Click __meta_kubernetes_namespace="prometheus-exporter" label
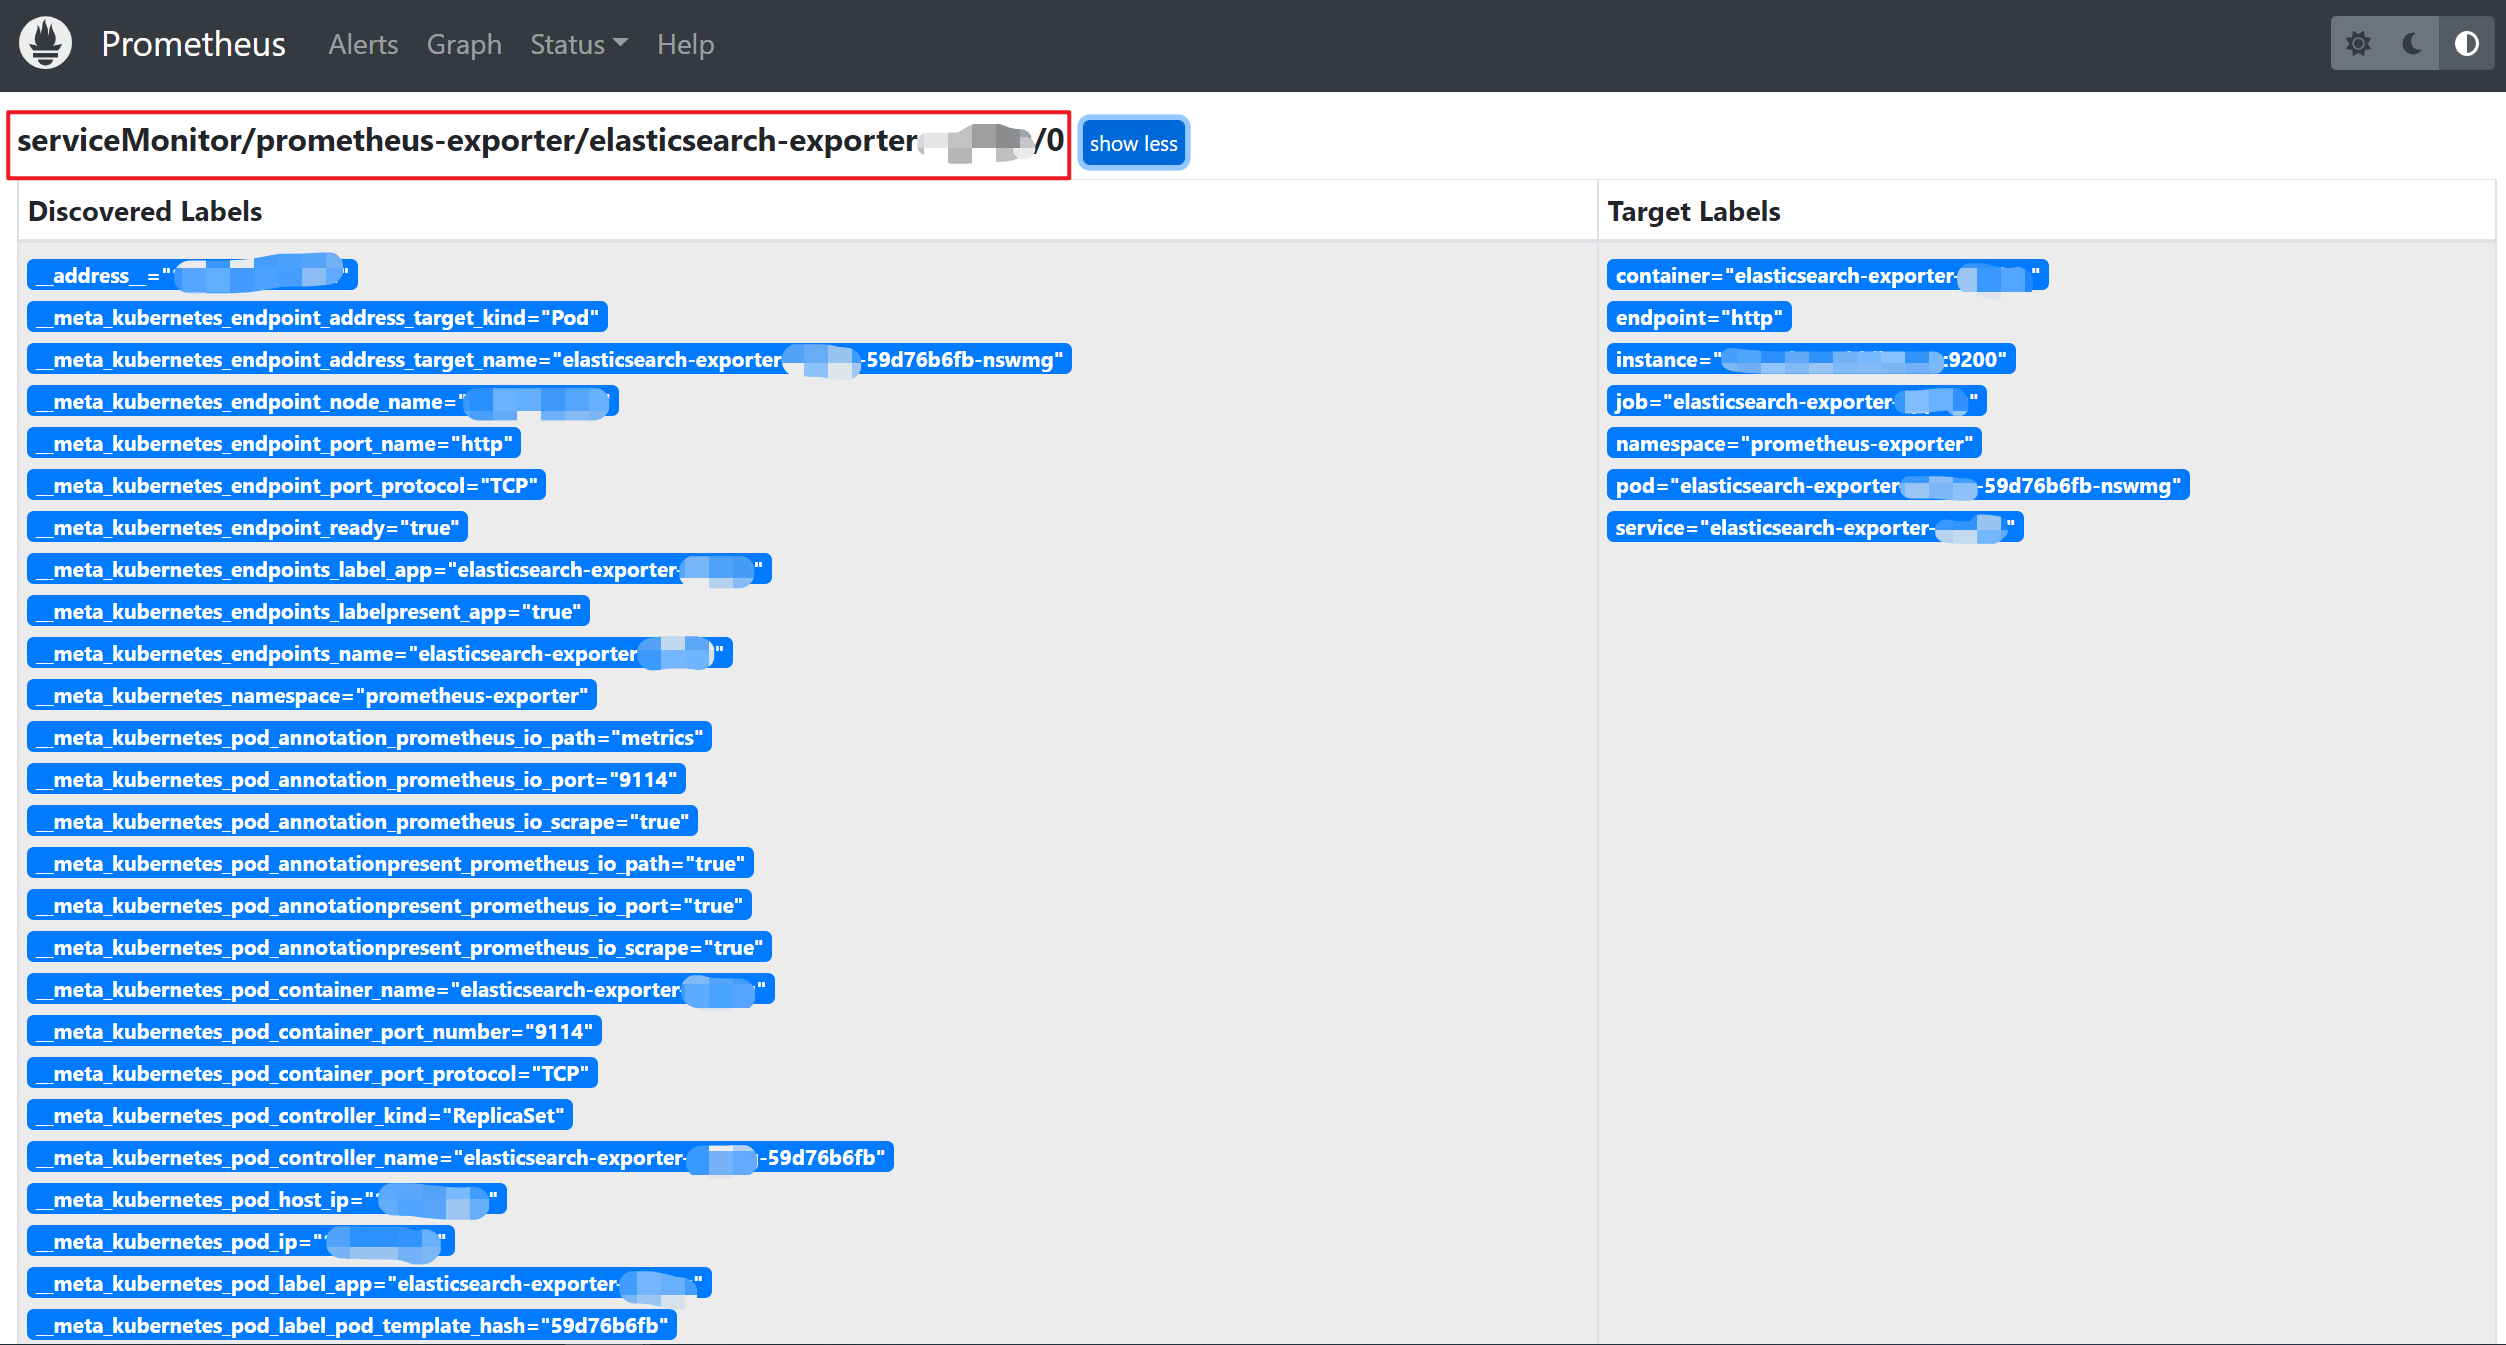Viewport: 2506px width, 1345px height. click(x=312, y=695)
